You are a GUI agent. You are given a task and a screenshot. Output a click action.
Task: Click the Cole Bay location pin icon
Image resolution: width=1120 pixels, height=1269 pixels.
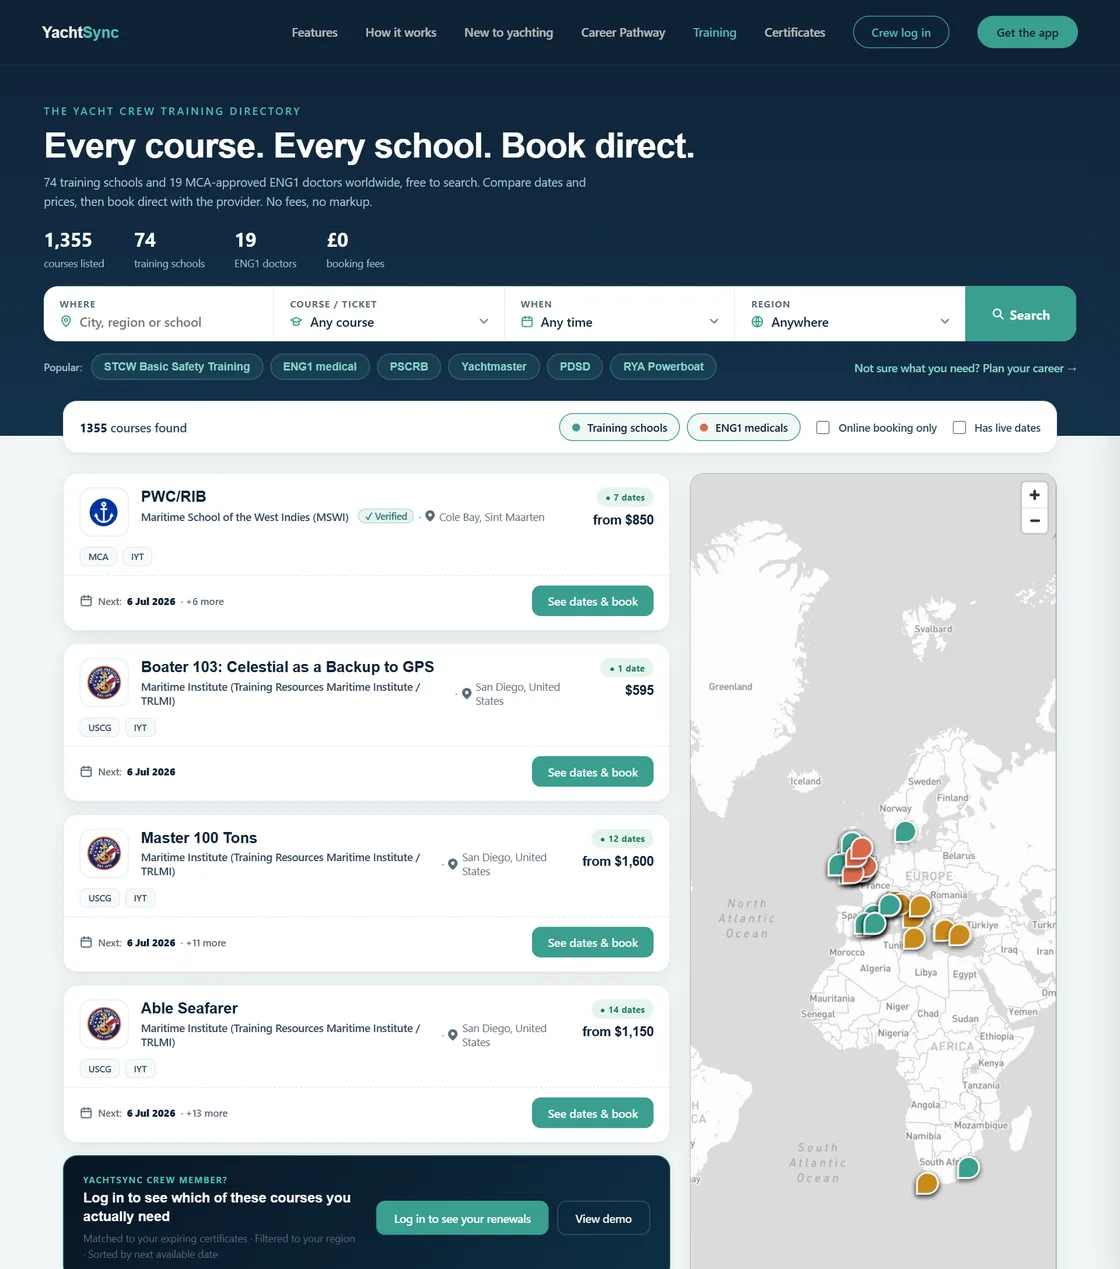coord(430,517)
